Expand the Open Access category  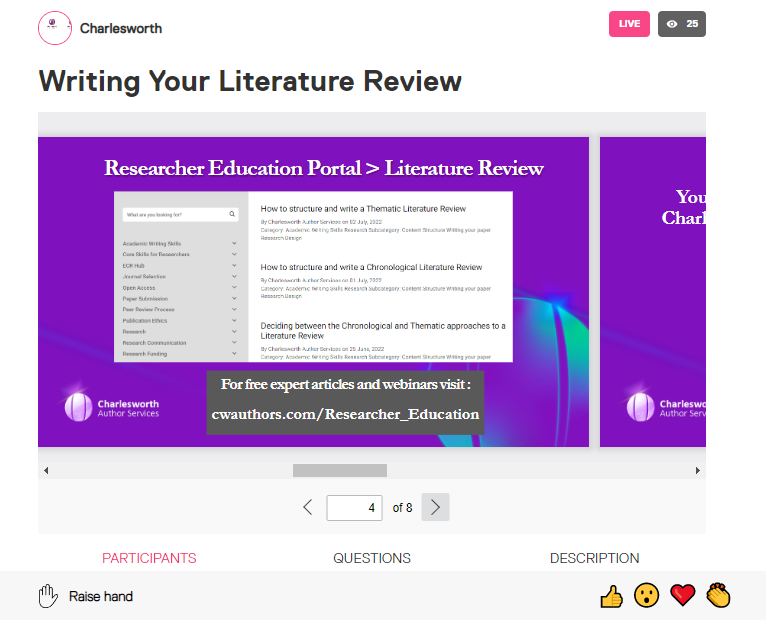(180, 288)
